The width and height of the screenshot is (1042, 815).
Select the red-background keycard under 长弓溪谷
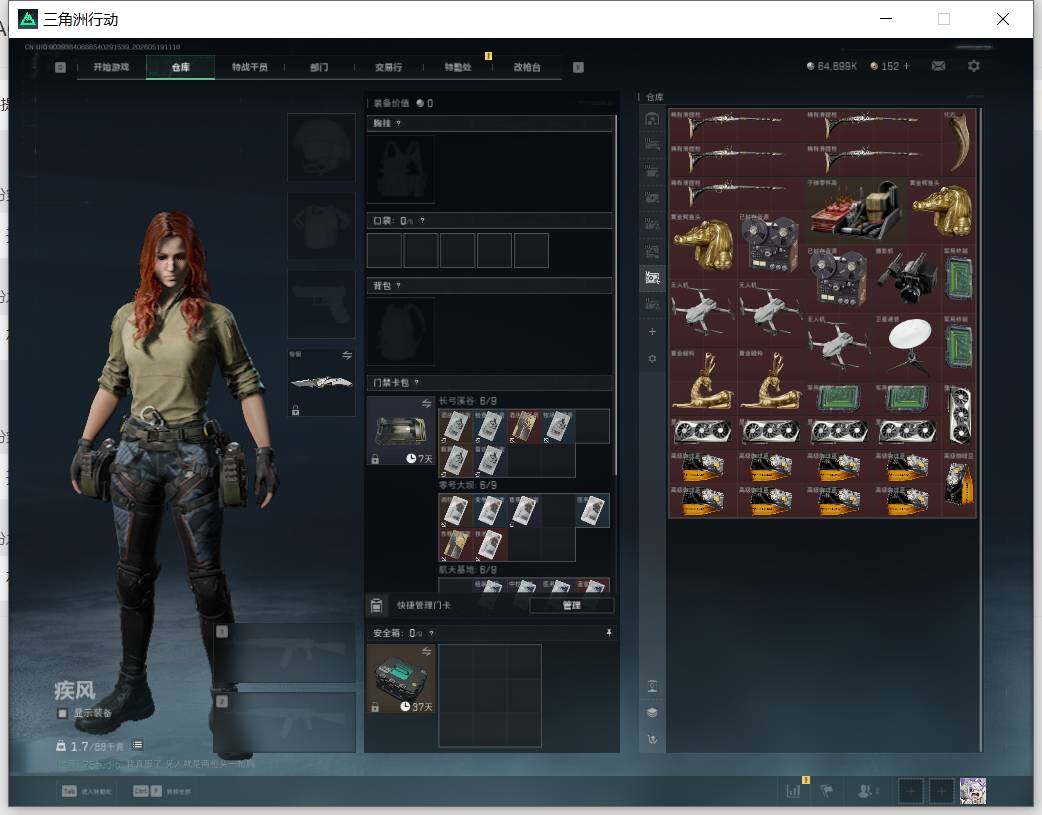(524, 426)
